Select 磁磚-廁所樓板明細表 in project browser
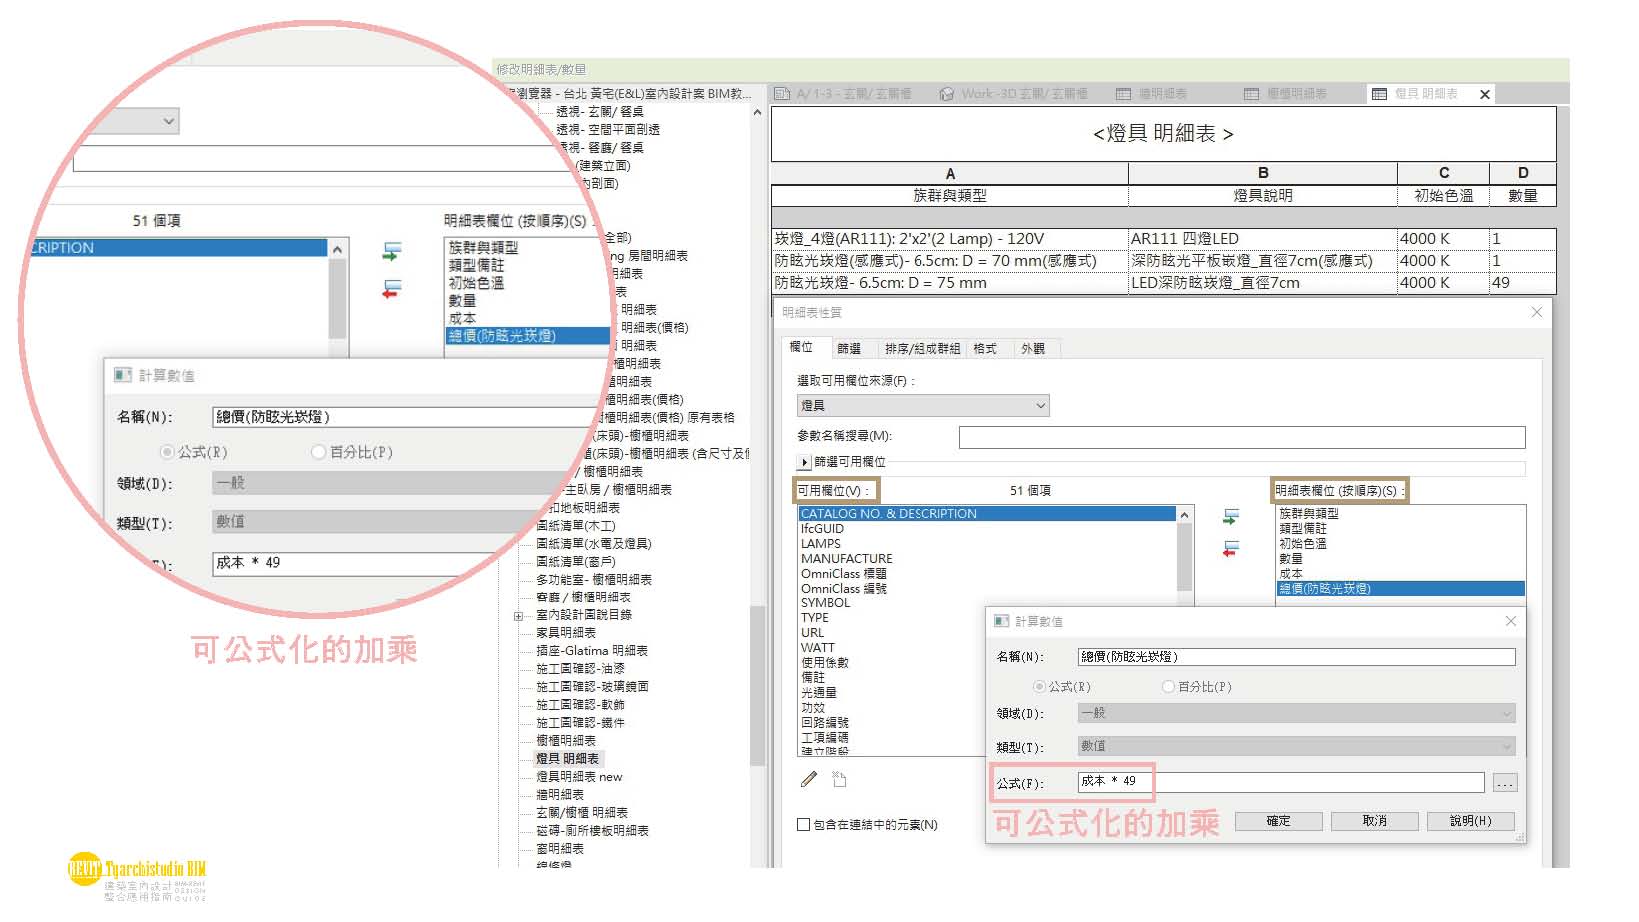 click(592, 831)
